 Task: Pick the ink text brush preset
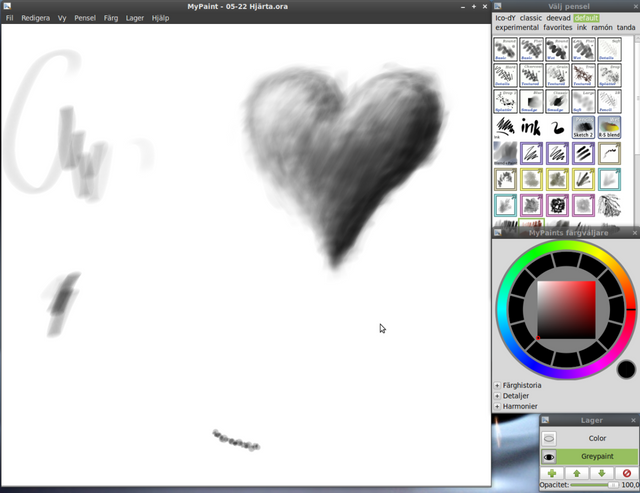click(x=532, y=126)
